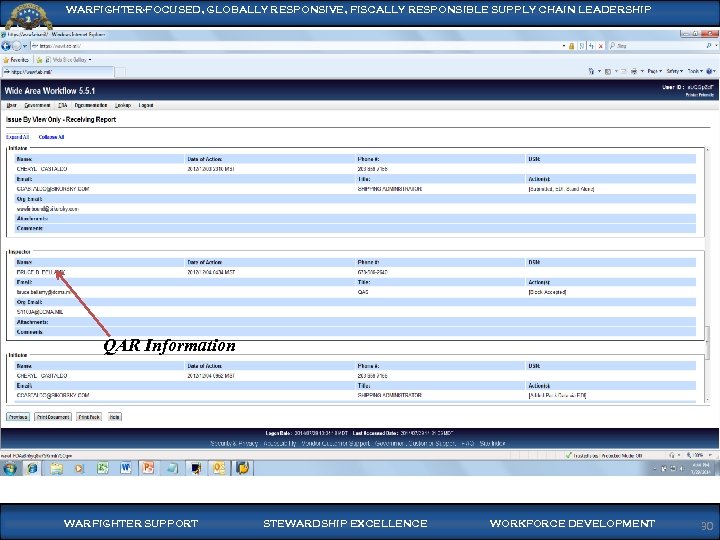The height and width of the screenshot is (540, 720).
Task: Click the feeds icon in command bar
Action: click(x=608, y=71)
